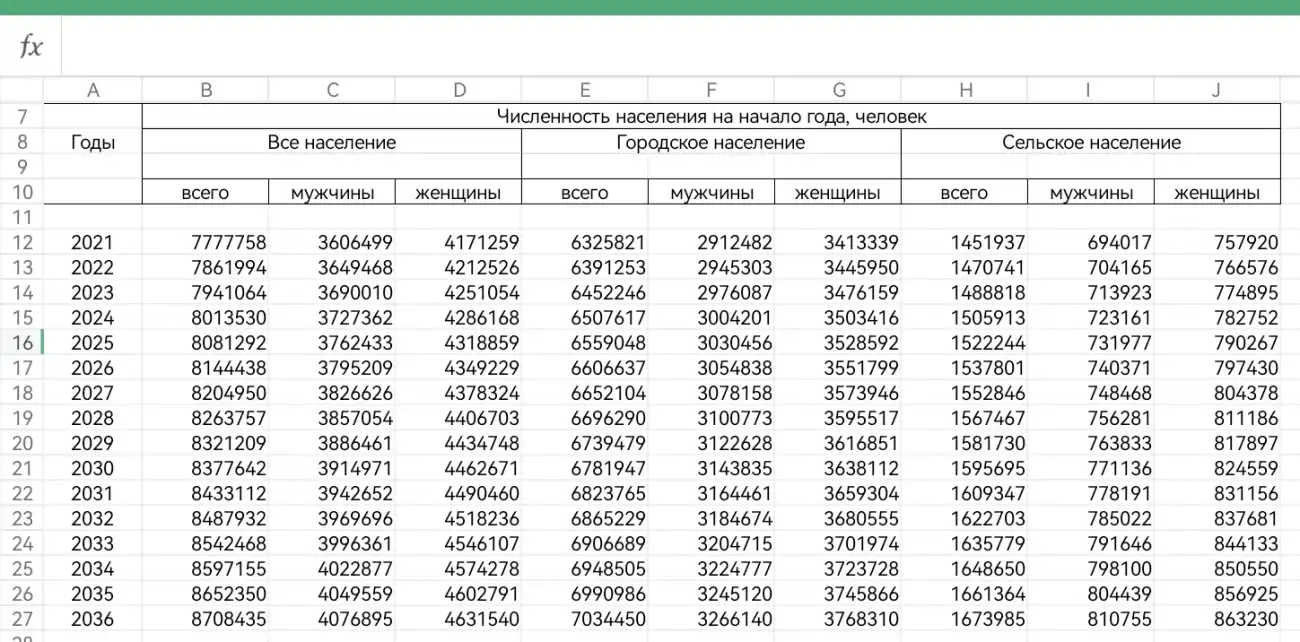
Task: Click cell with value 1522244
Action: (x=965, y=343)
